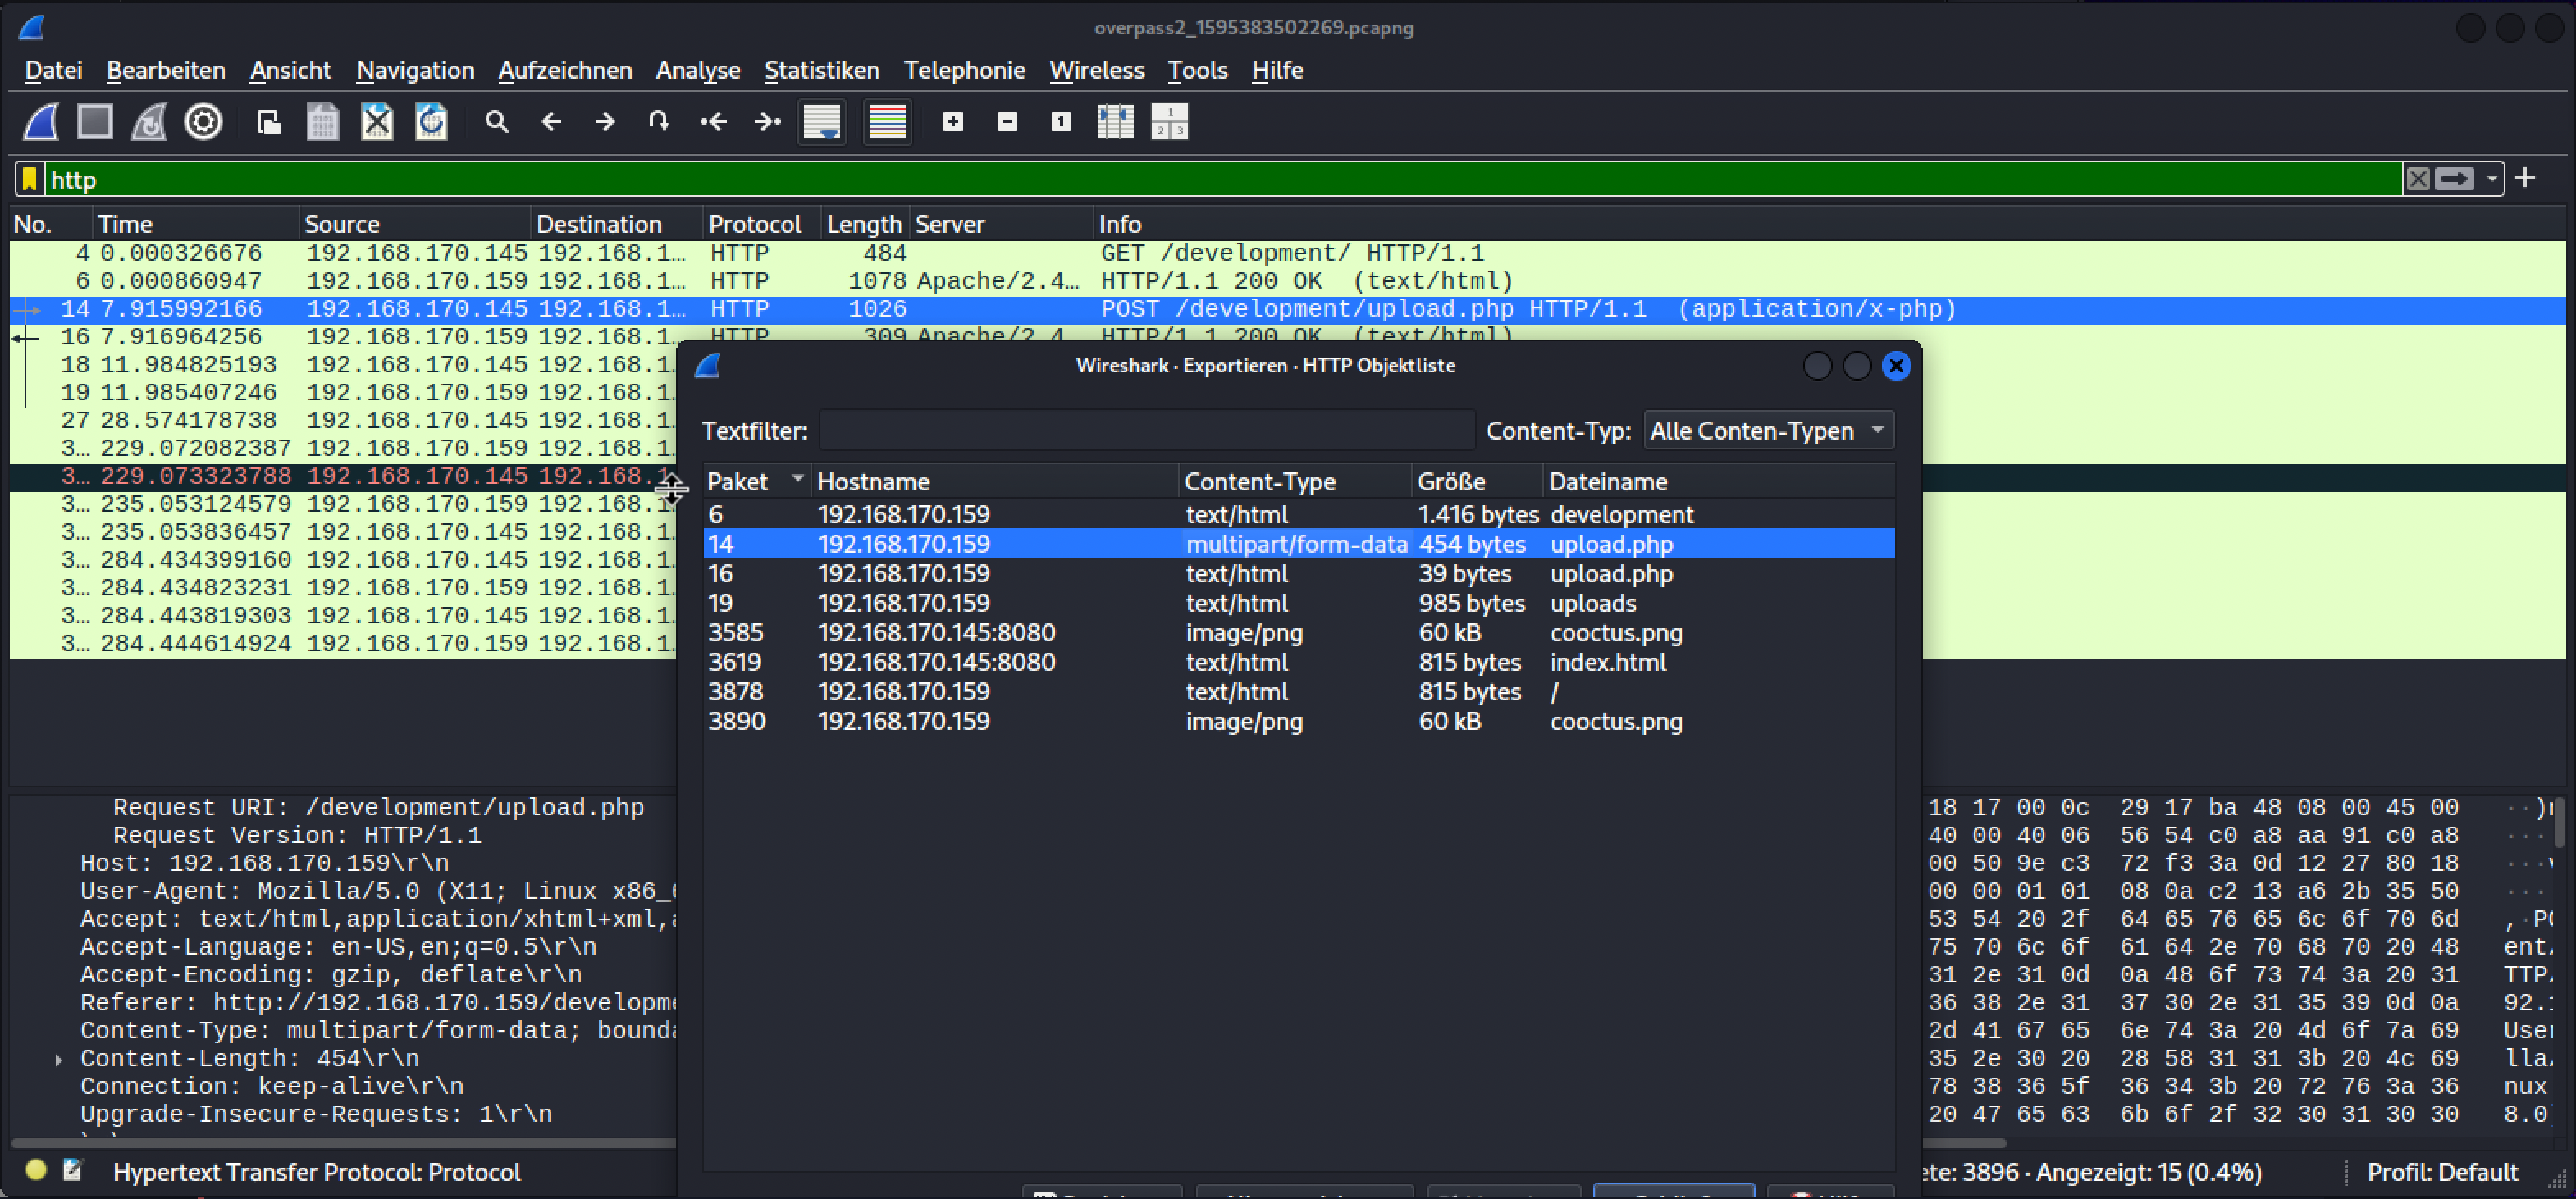Viewport: 2576px width, 1199px height.
Task: Clear the http display filter
Action: [2418, 179]
